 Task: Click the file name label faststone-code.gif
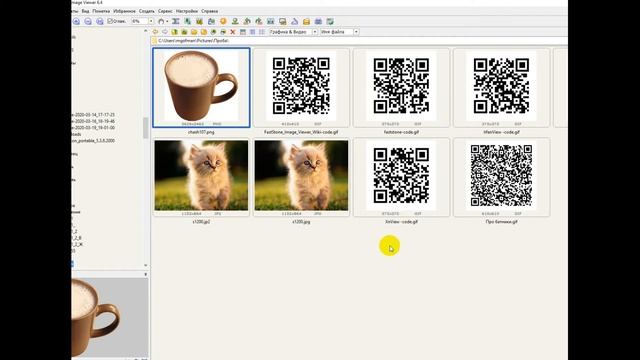pyautogui.click(x=401, y=132)
